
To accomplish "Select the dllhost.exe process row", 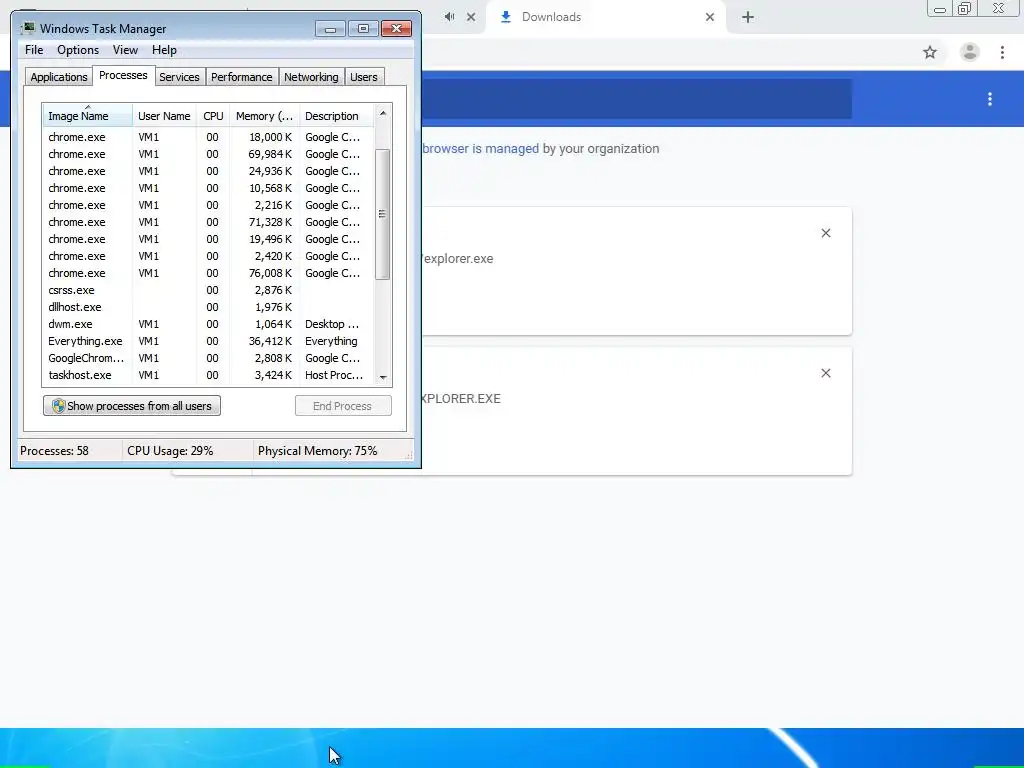I will 208,307.
